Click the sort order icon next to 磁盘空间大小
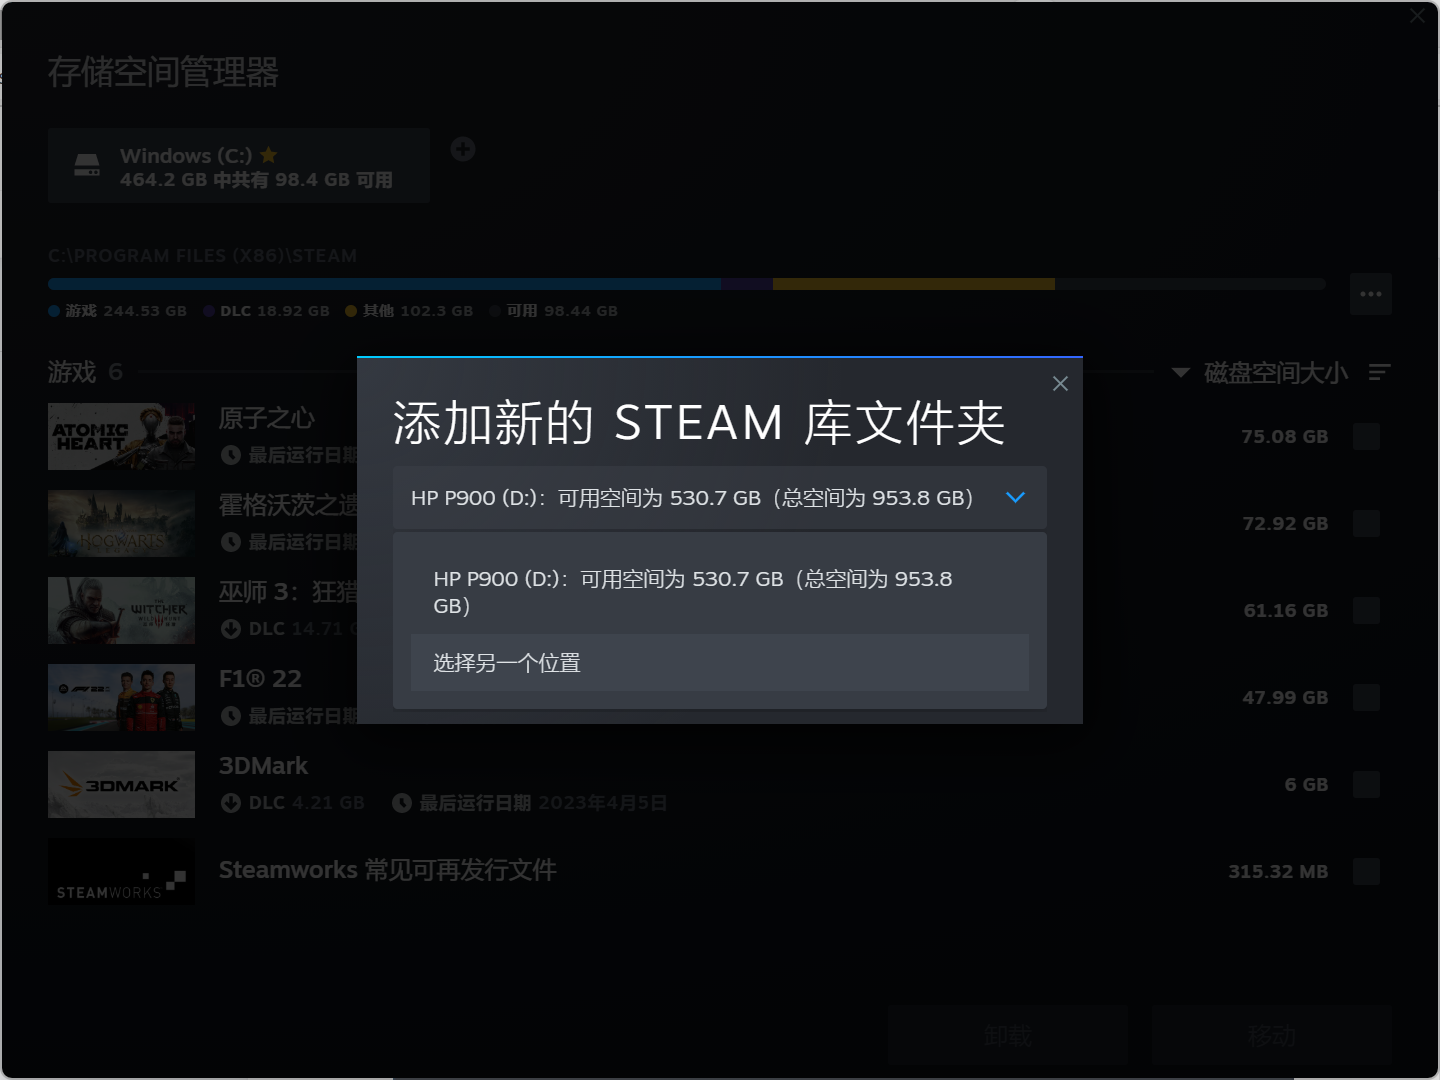 1380,373
